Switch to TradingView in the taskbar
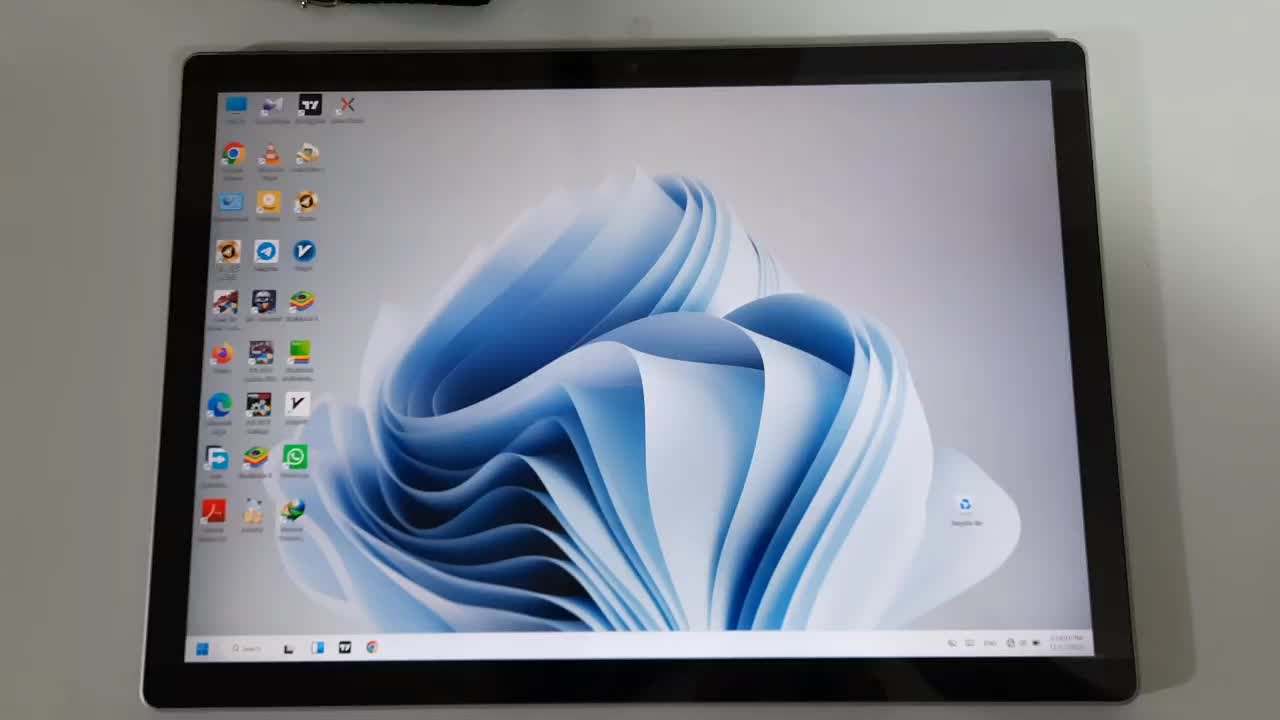Screen dimensions: 1280x720 [x=345, y=648]
